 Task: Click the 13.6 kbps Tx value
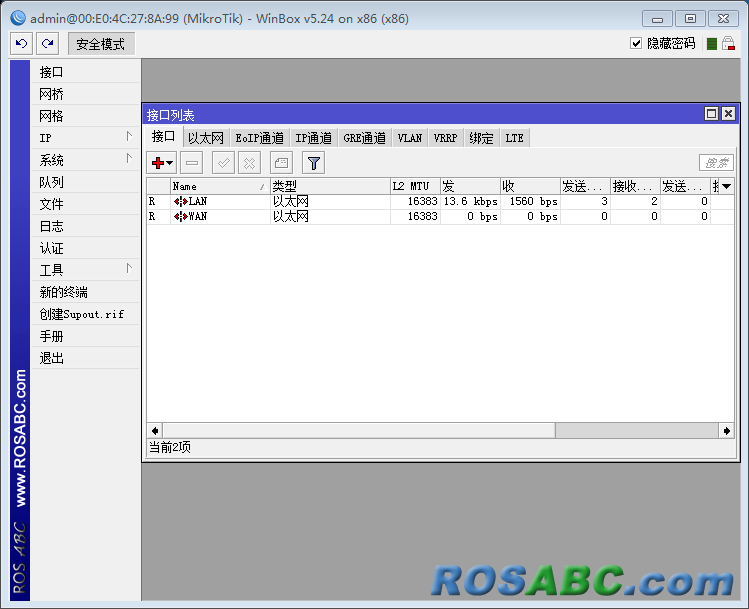click(471, 202)
